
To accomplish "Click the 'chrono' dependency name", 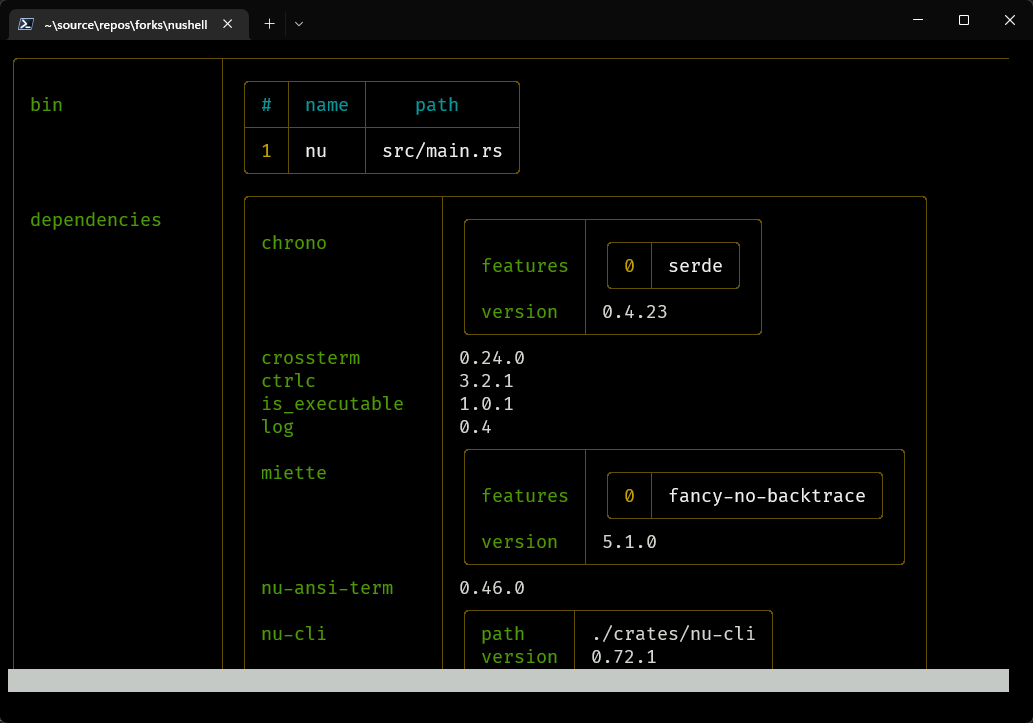I will point(294,243).
